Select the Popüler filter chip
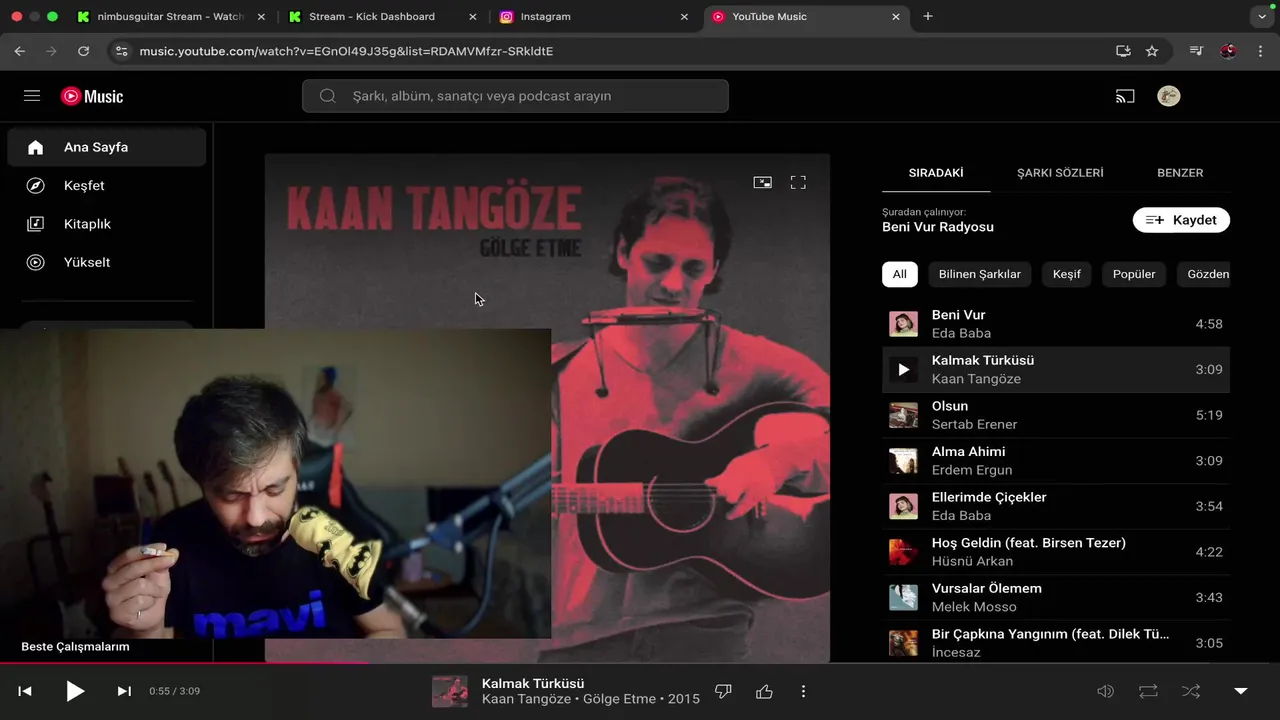The image size is (1280, 720). point(1134,274)
